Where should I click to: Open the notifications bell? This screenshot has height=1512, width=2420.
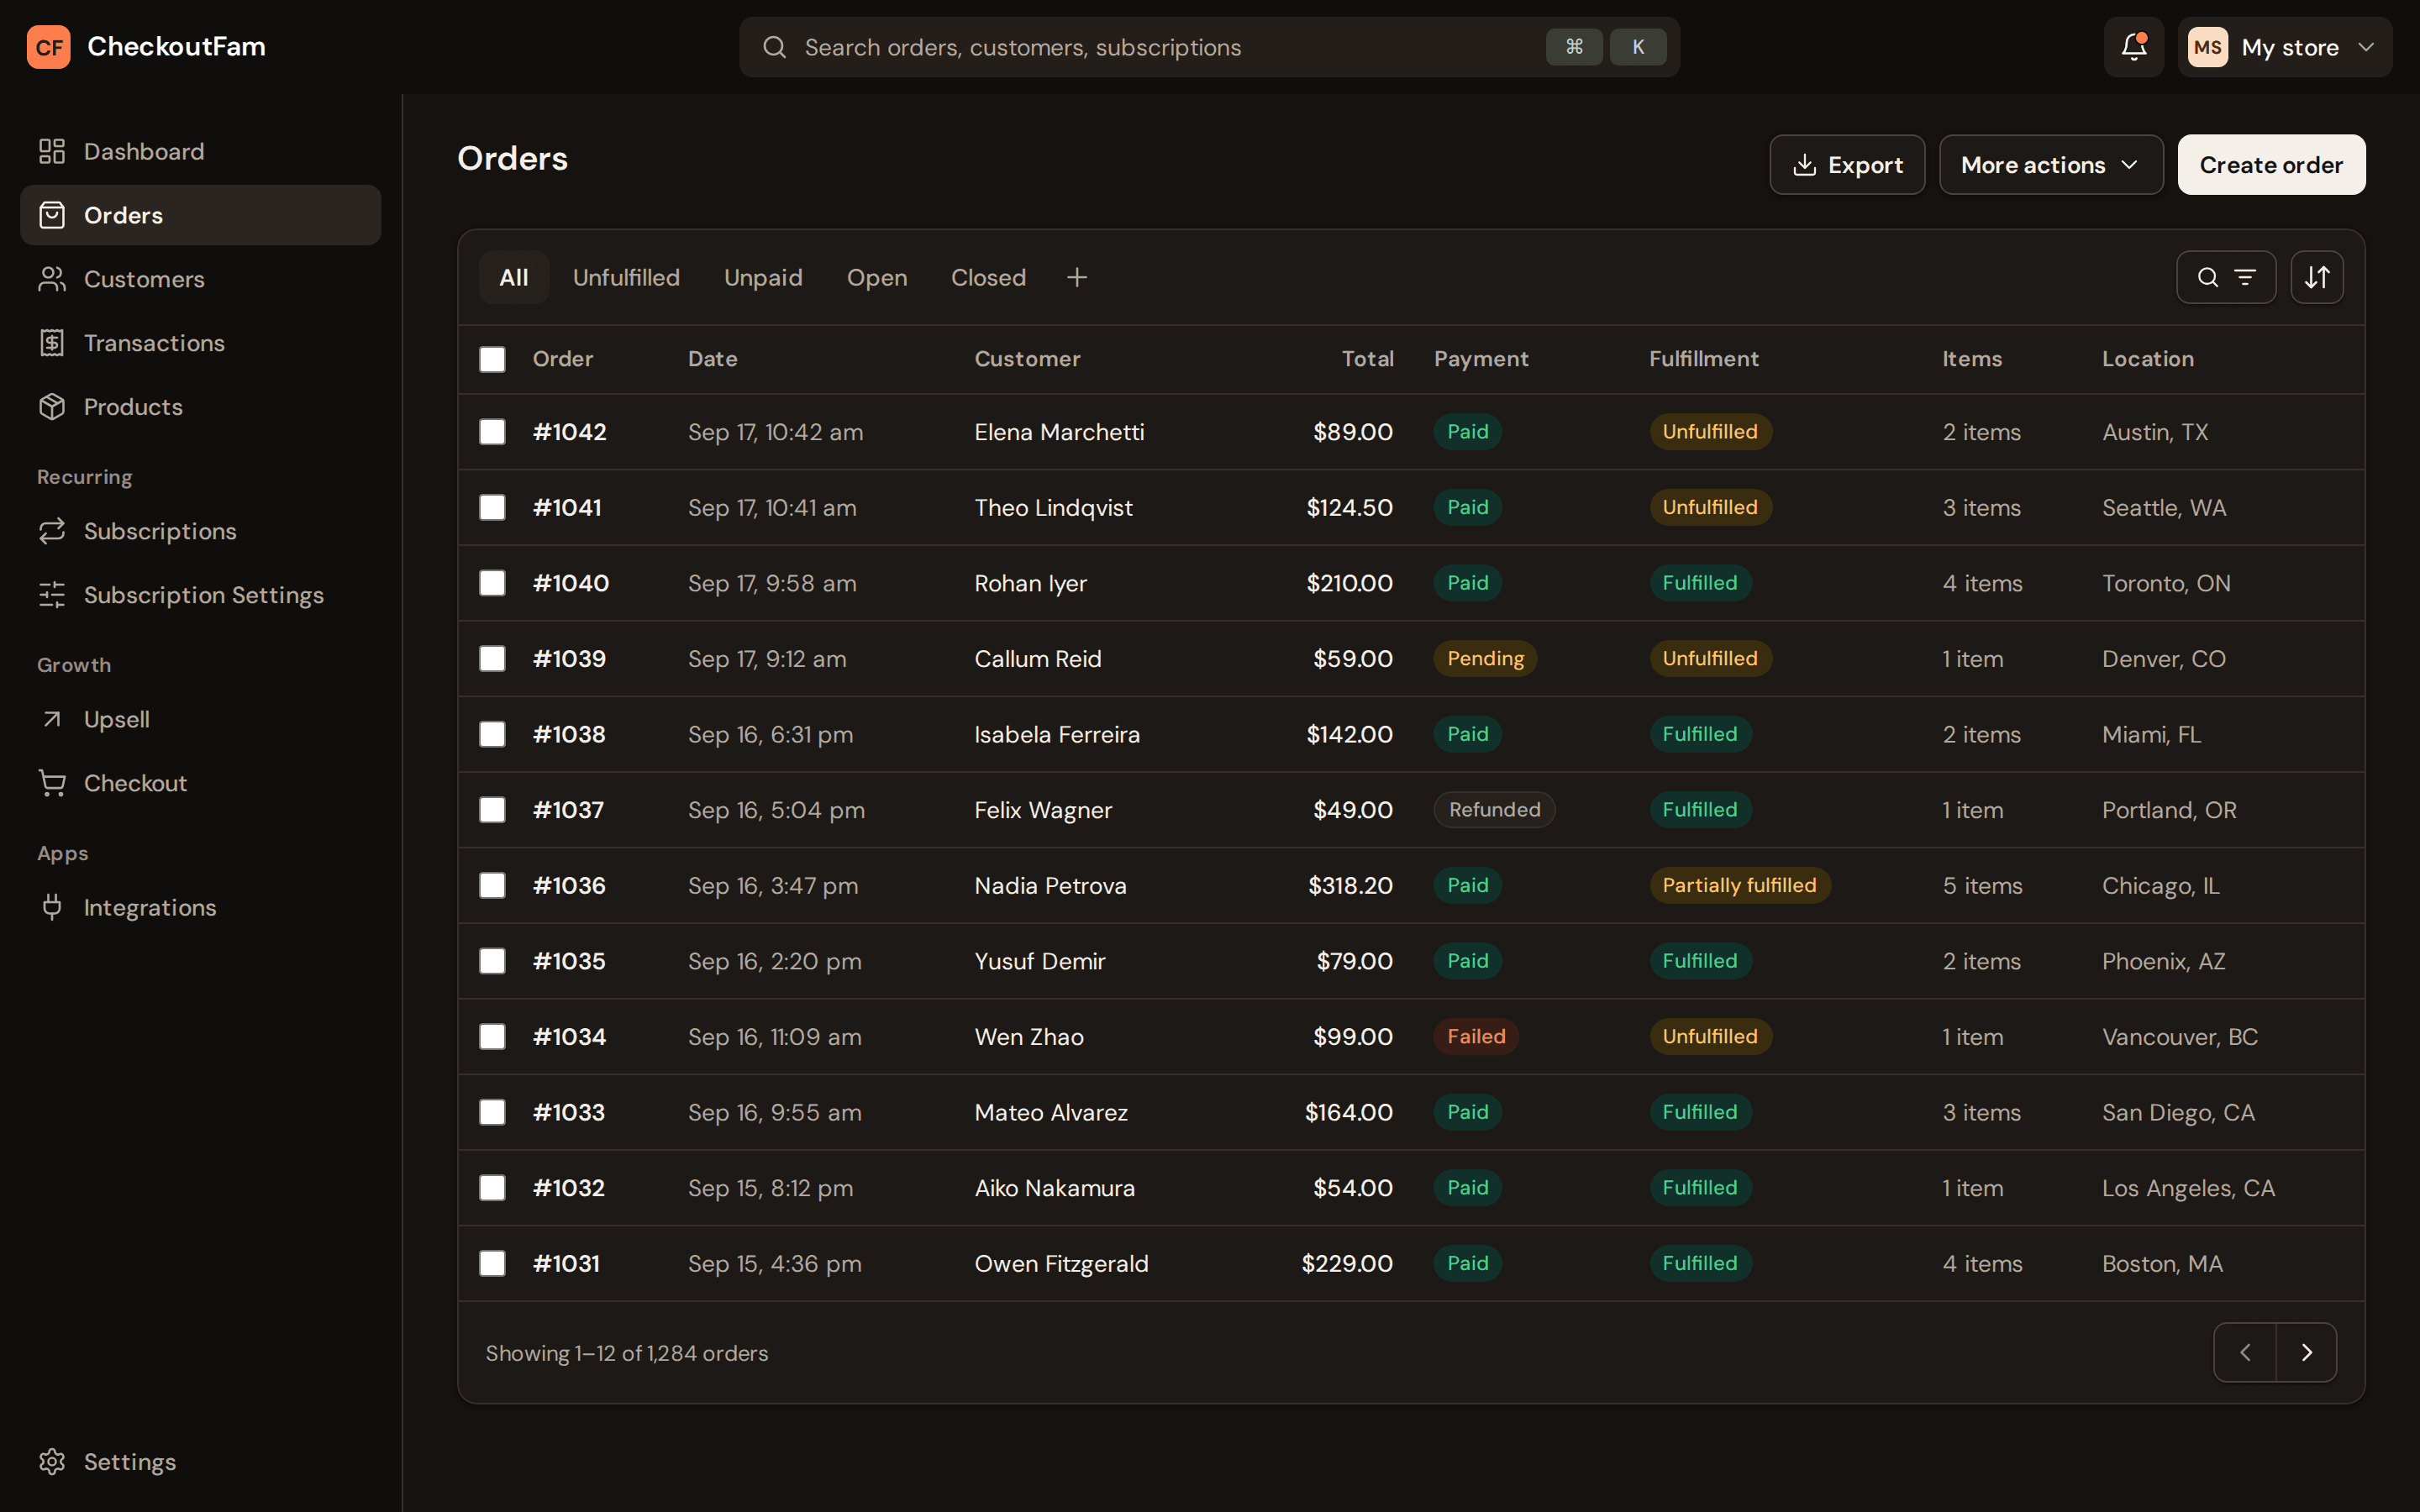pyautogui.click(x=2133, y=47)
